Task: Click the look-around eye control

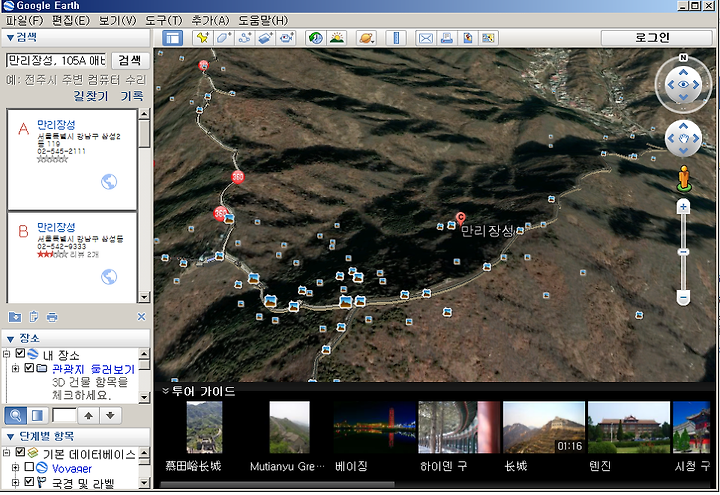Action: pos(683,84)
